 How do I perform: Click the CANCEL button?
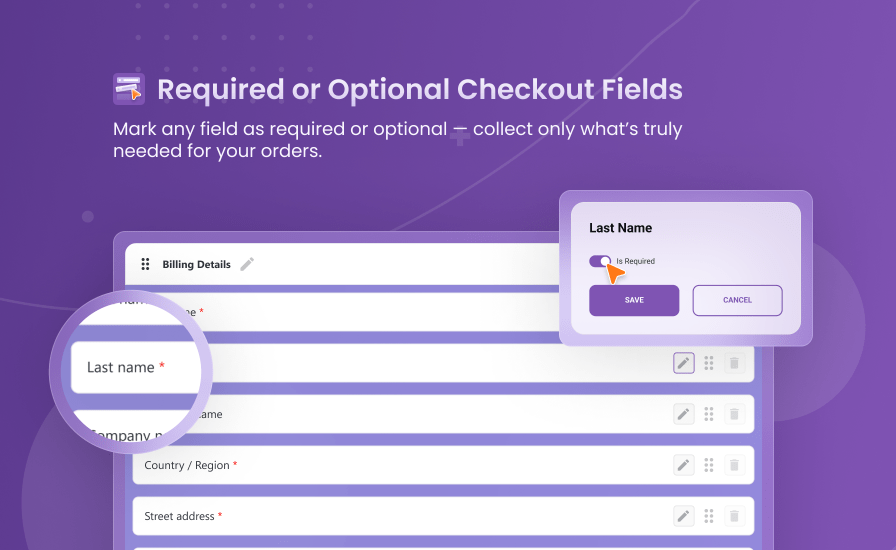point(737,300)
